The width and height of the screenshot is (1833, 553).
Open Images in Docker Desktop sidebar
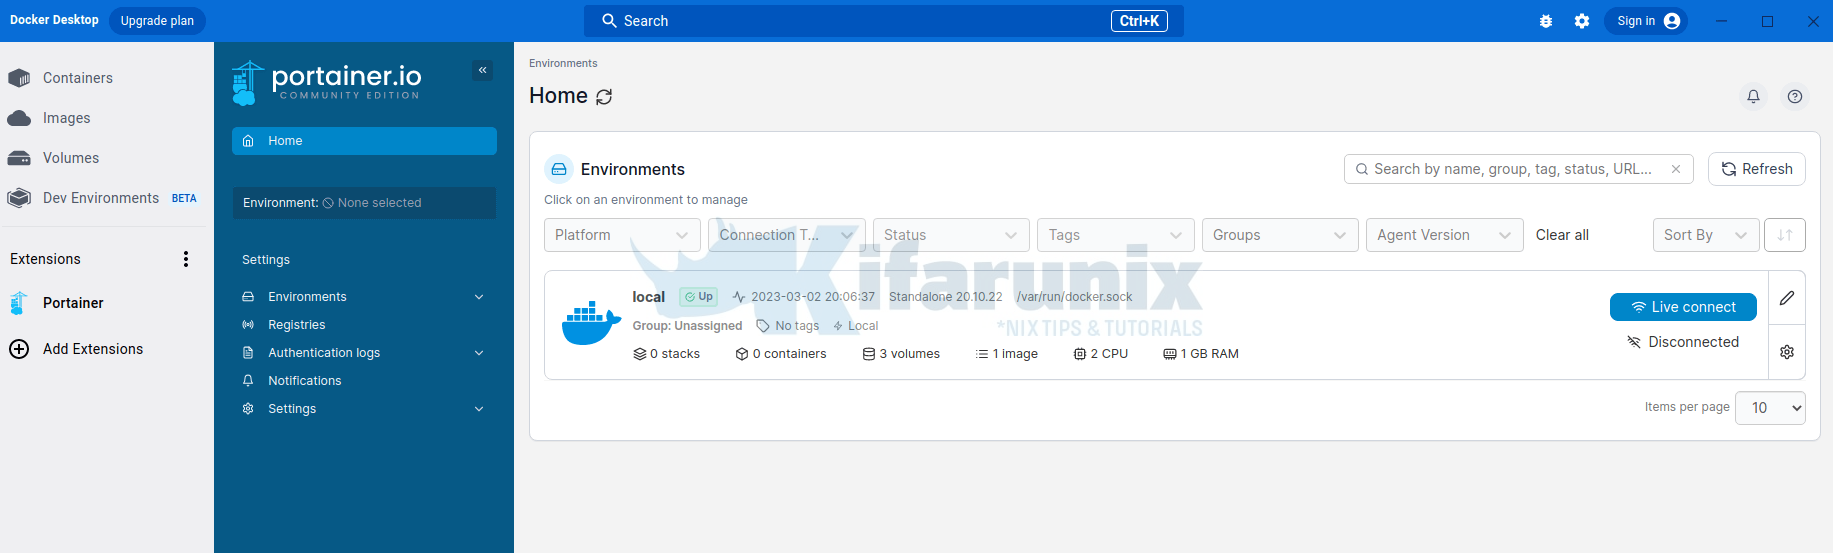(x=67, y=118)
